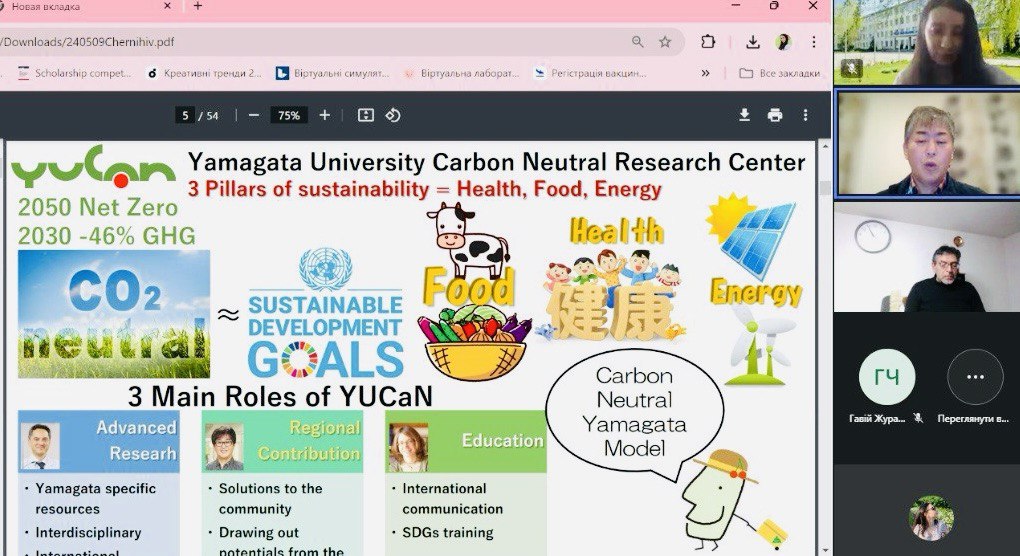Rotate the PDF document counterclockwise

coord(393,116)
